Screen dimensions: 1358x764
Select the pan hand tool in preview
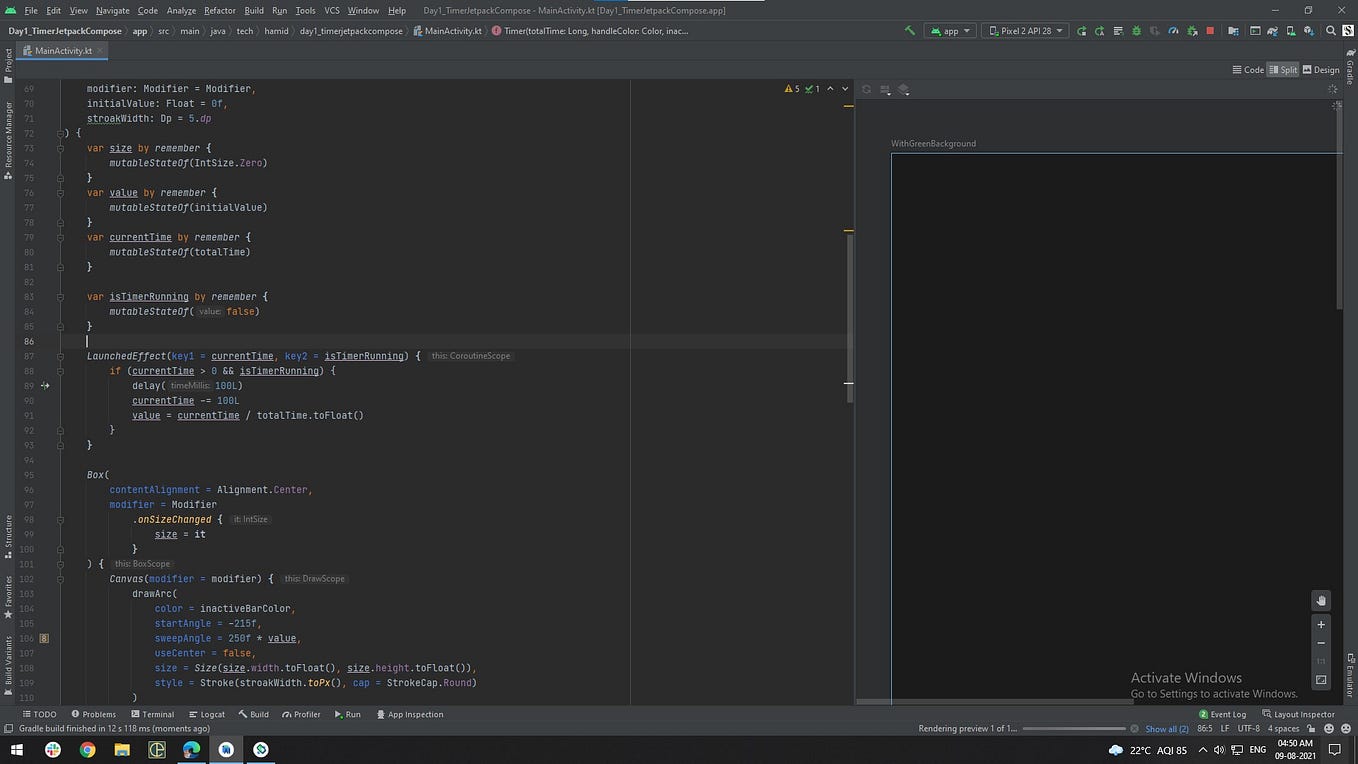coord(1321,601)
